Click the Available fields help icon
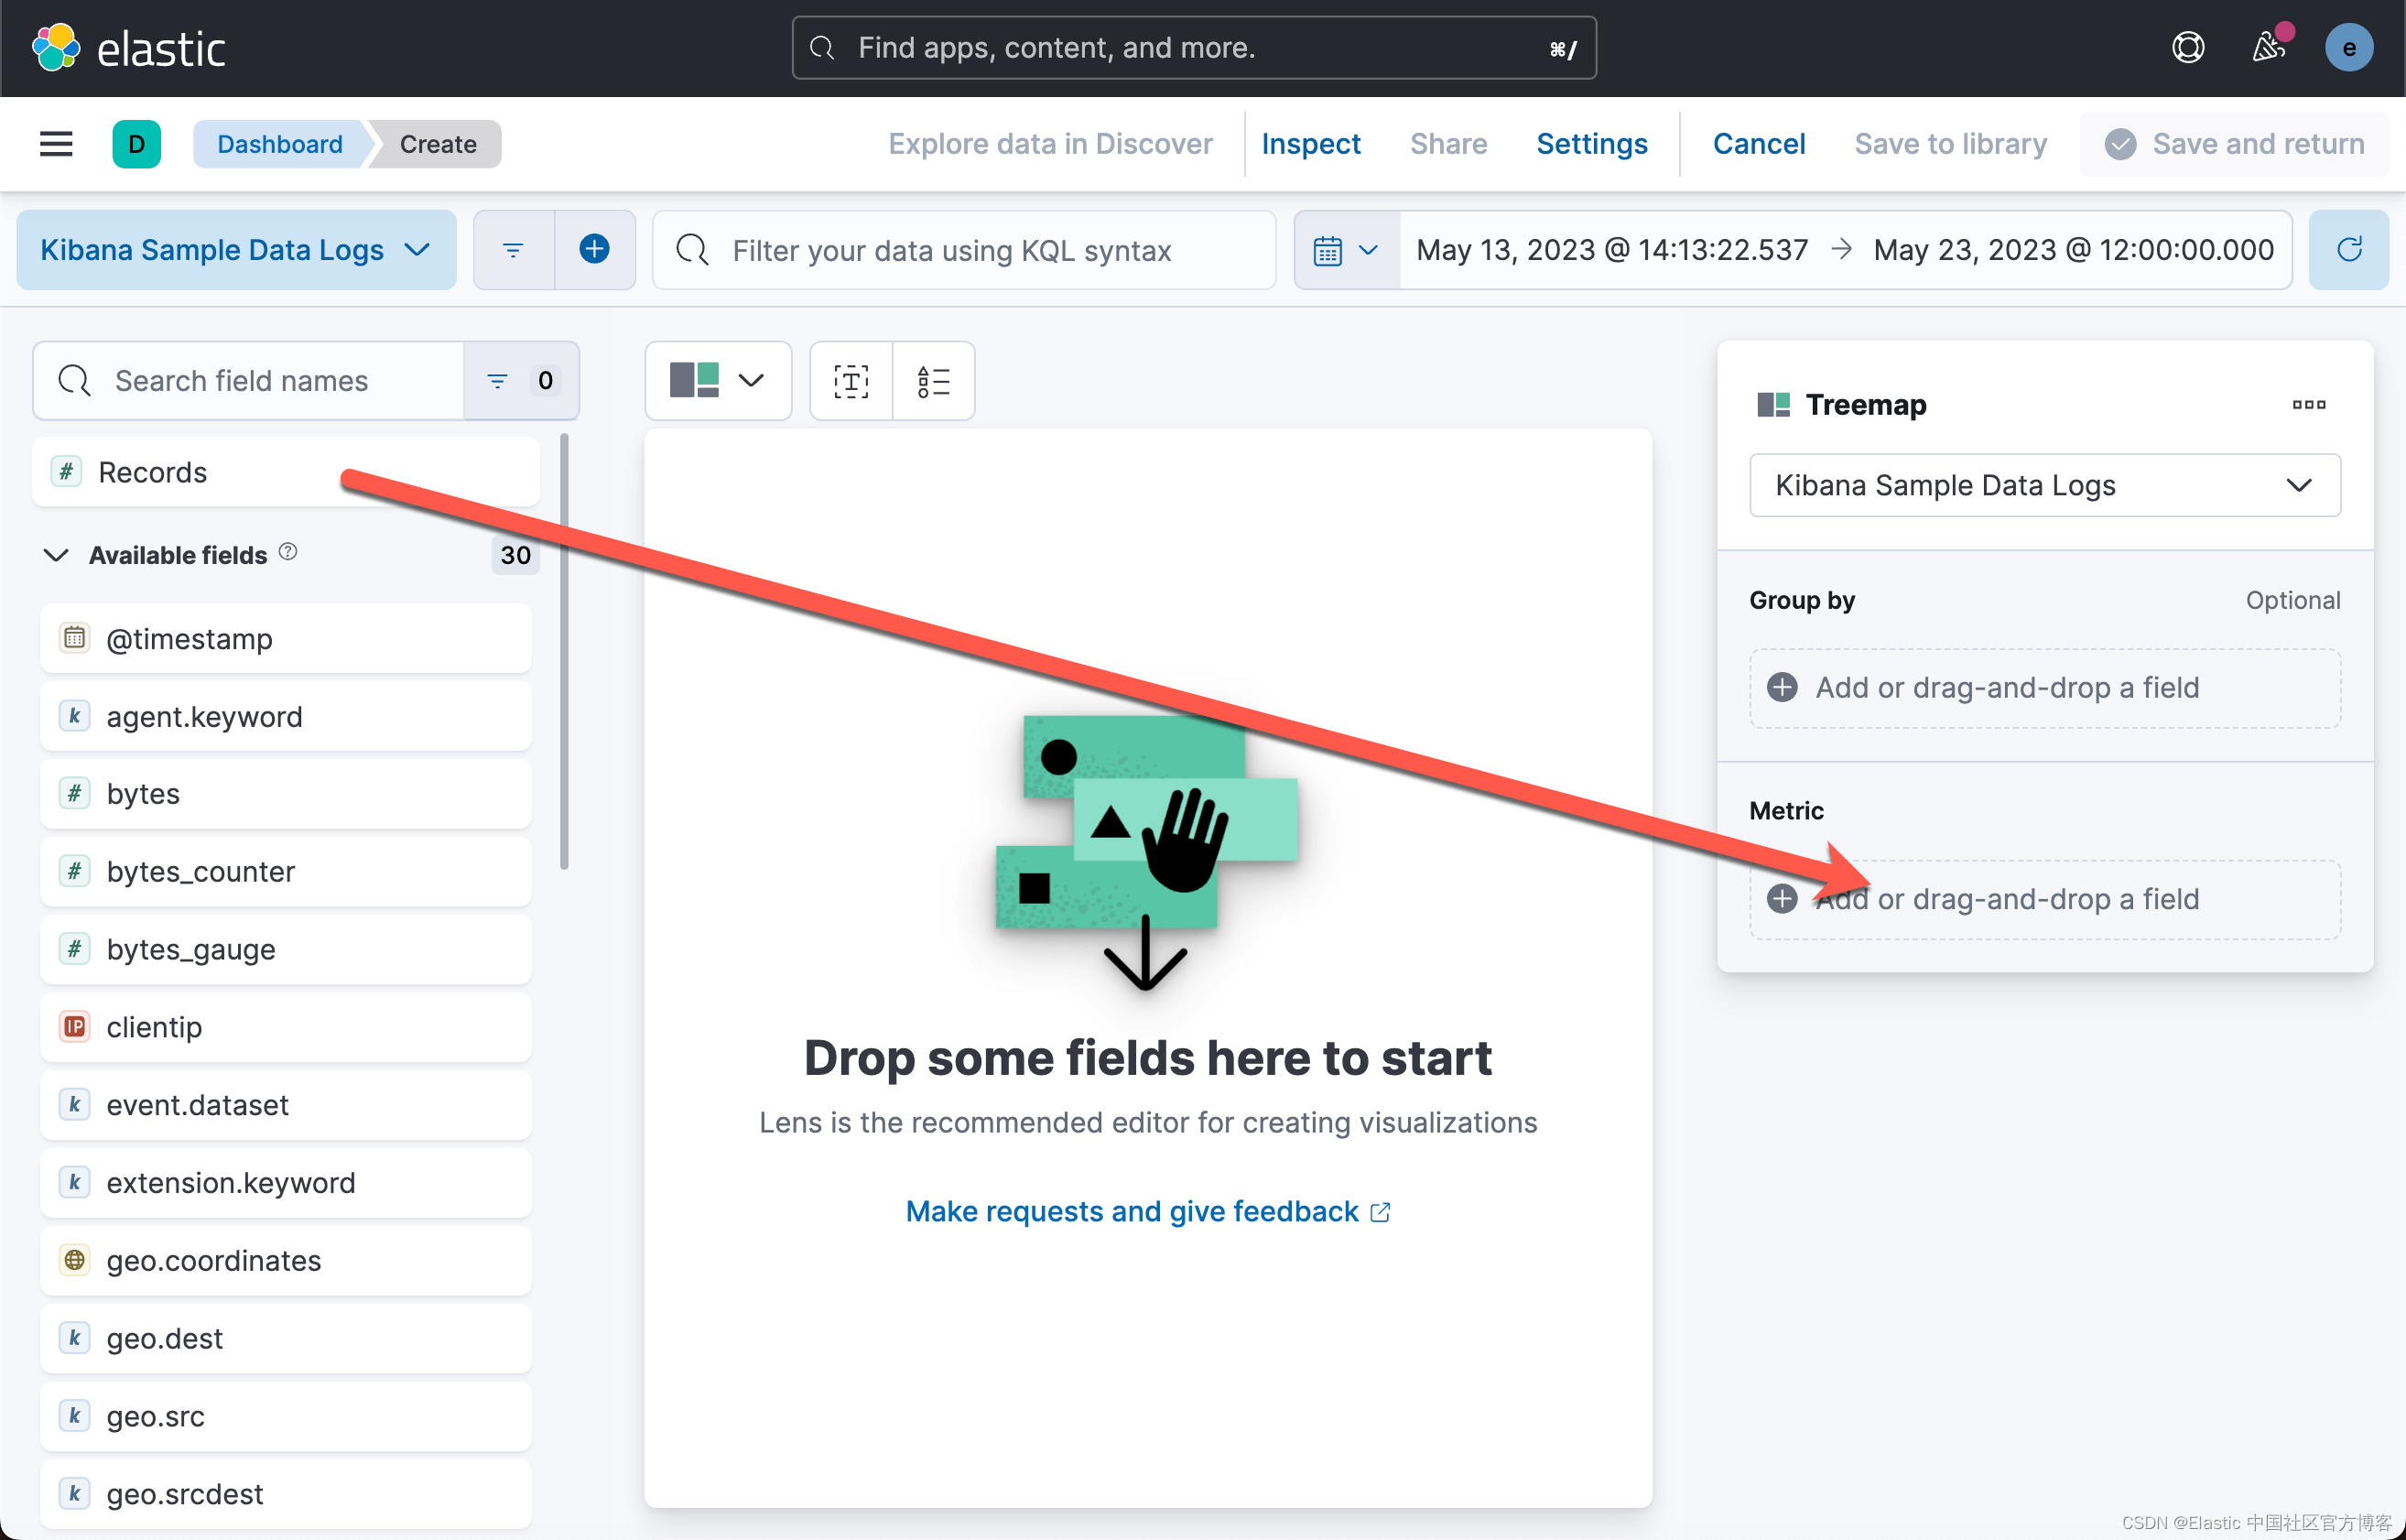The height and width of the screenshot is (1540, 2406). [x=288, y=552]
